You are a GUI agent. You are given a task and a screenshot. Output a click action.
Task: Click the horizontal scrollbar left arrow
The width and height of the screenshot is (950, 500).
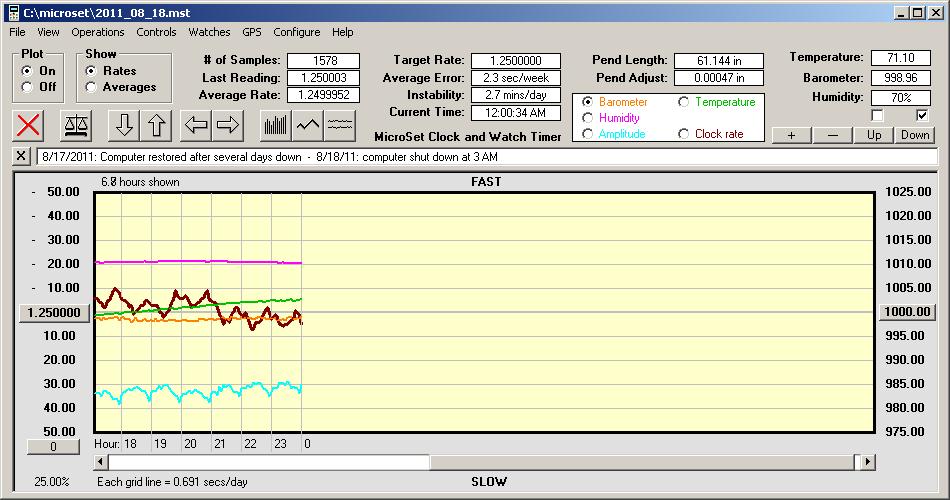tap(101, 462)
